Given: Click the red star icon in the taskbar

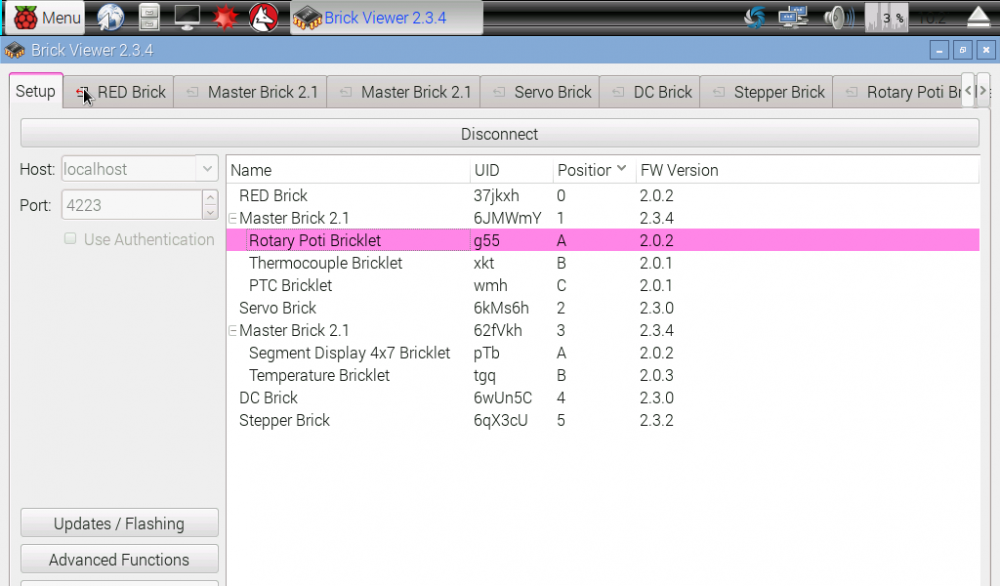Looking at the screenshot, I should point(225,17).
